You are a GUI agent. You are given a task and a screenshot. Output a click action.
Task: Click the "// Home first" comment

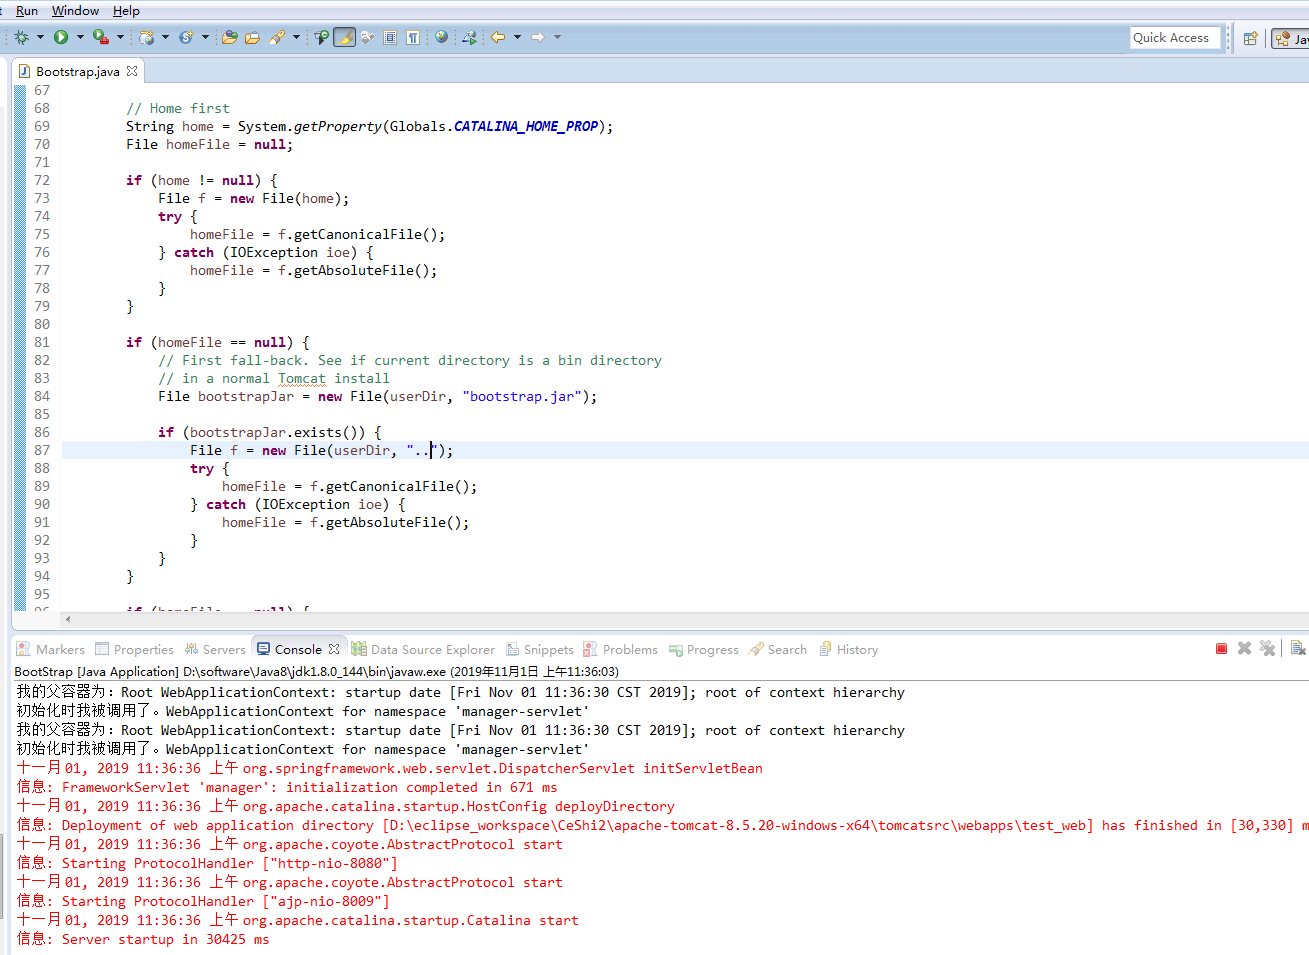point(178,108)
